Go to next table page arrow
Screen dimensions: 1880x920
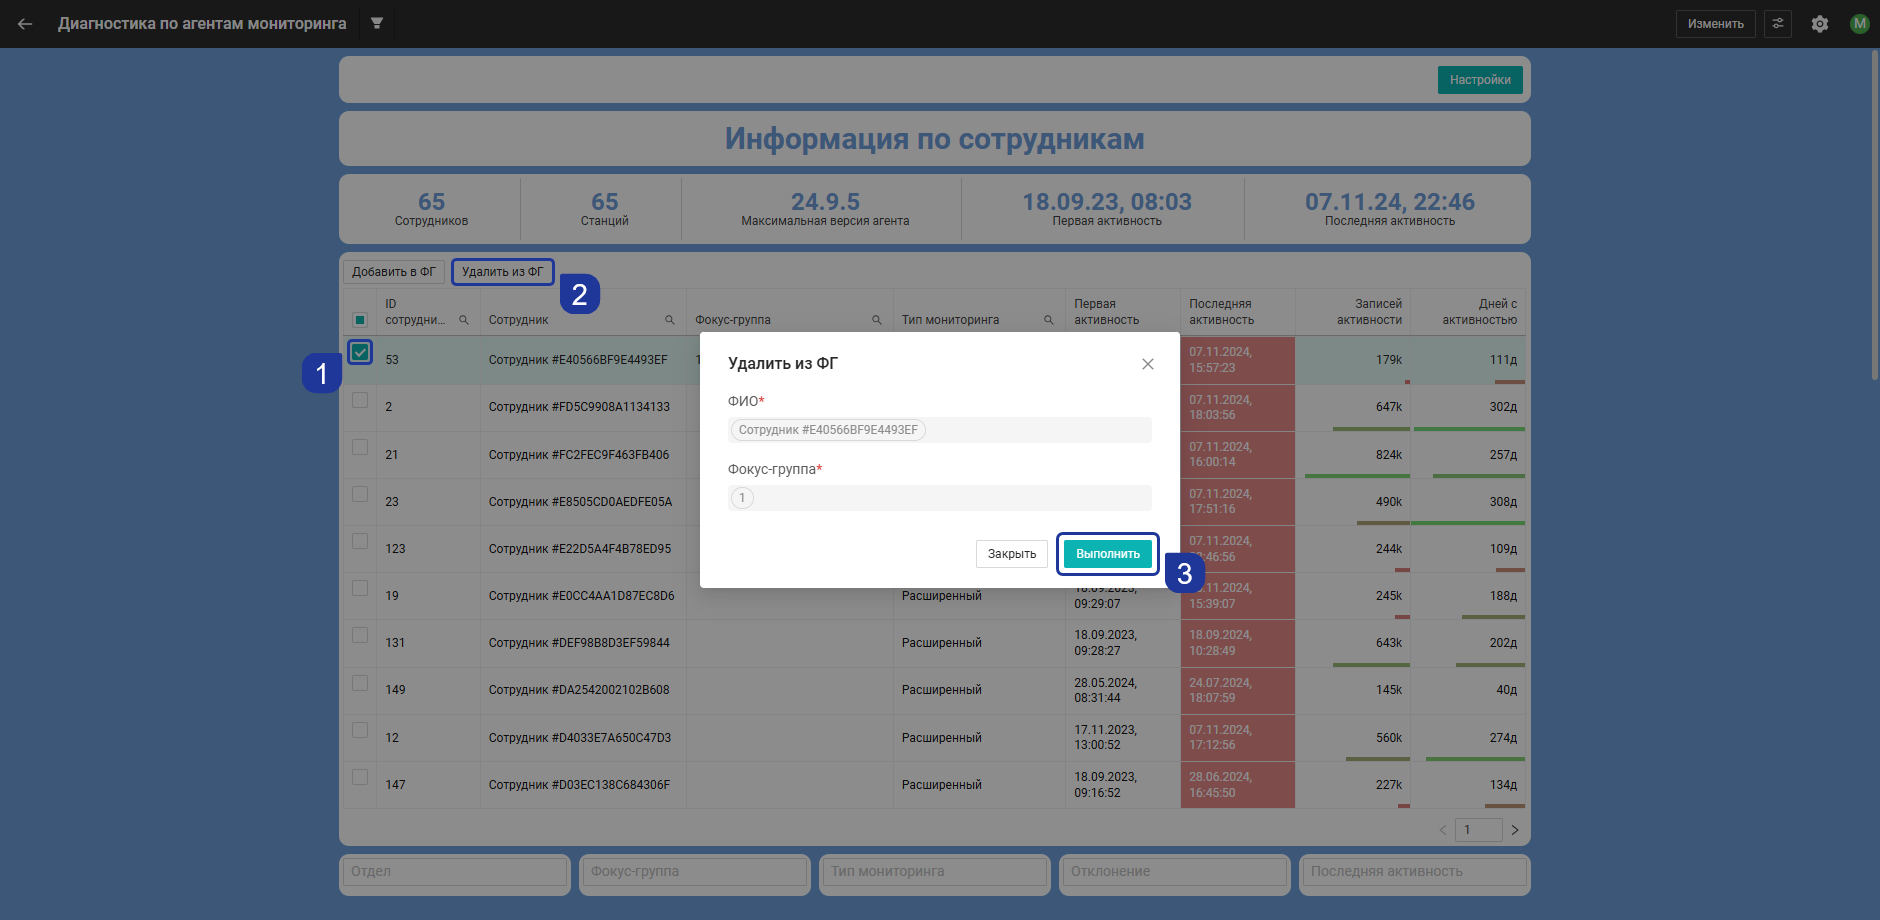[x=1515, y=830]
